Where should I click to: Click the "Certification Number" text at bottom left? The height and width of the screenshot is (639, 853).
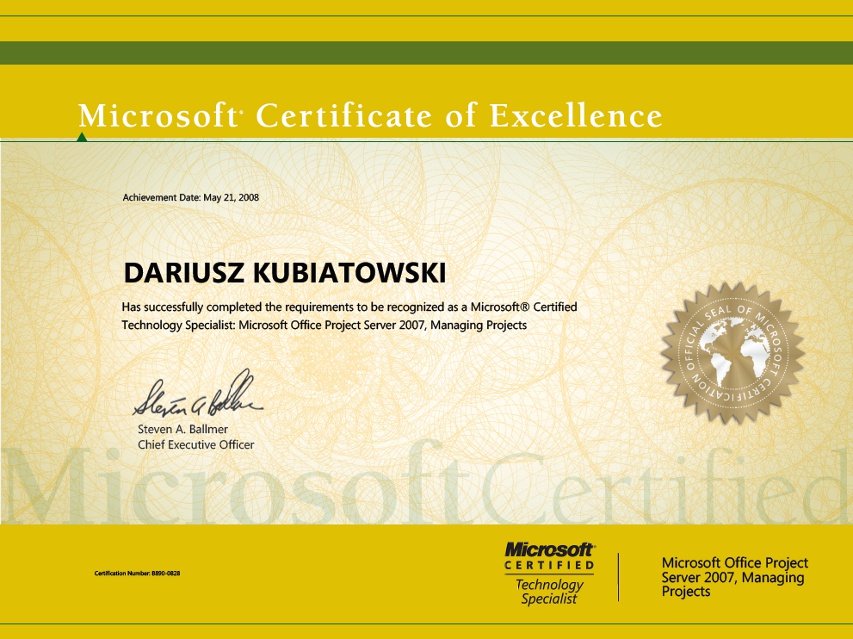137,573
